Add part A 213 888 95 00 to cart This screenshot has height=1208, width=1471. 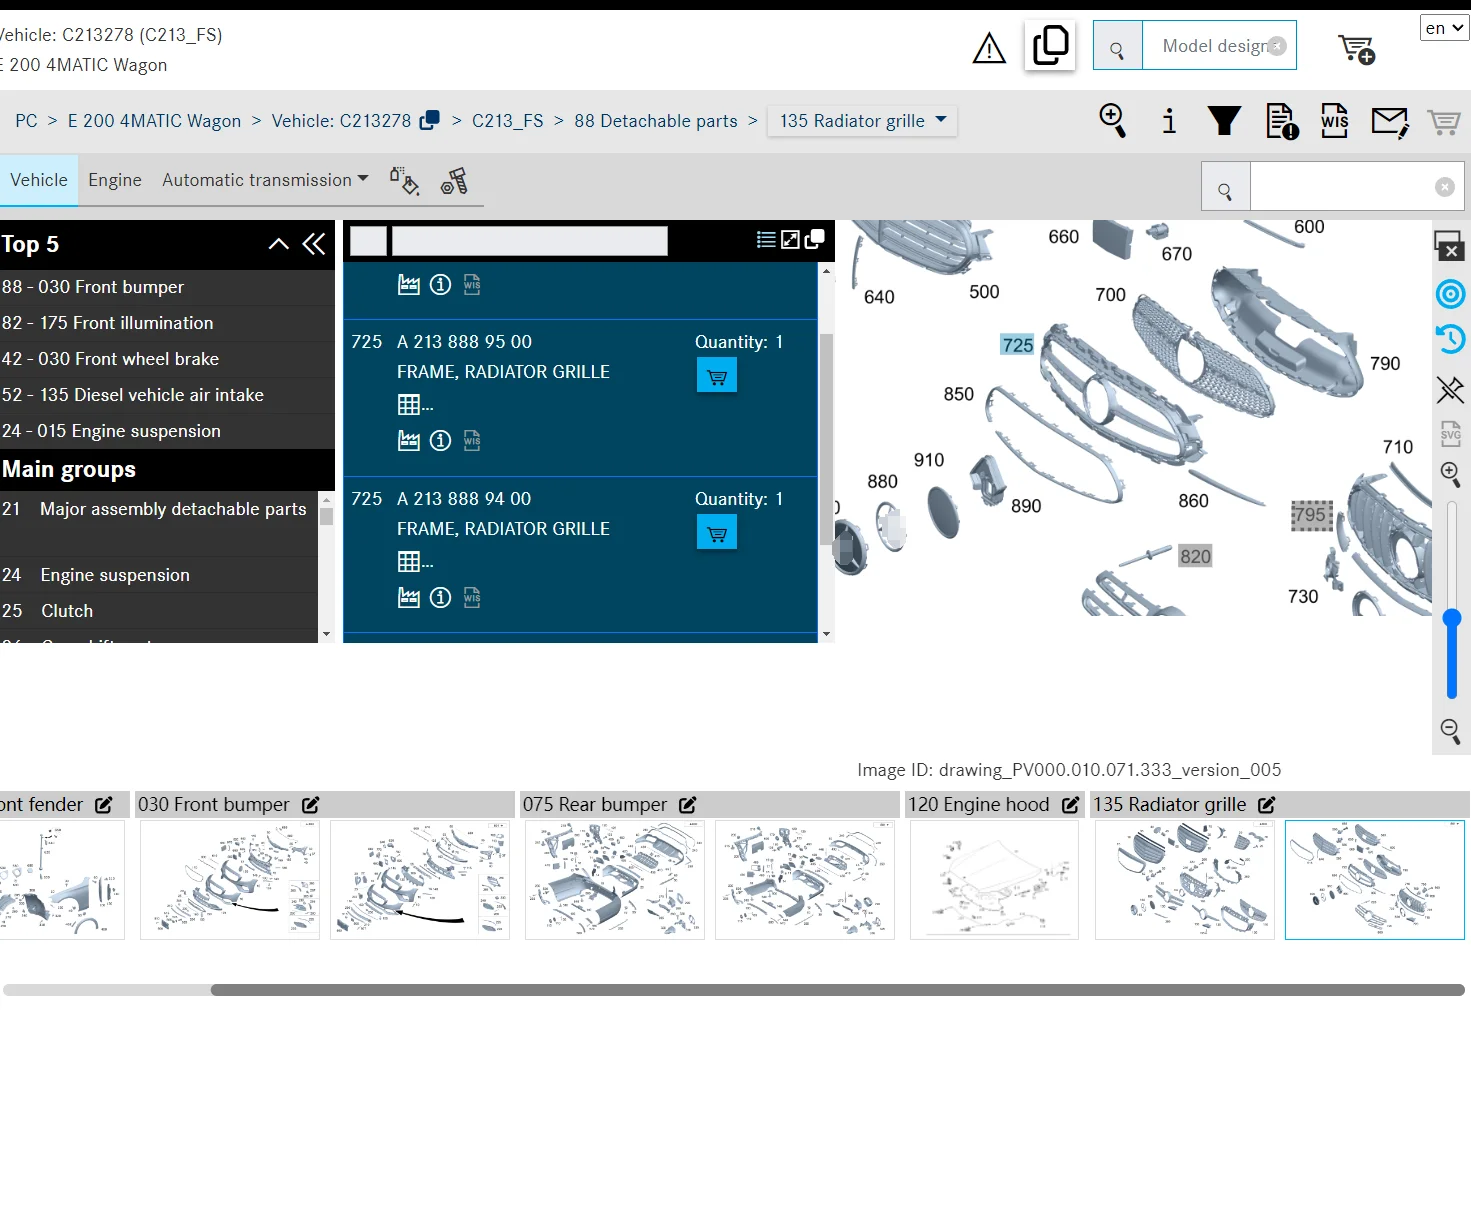tap(717, 376)
